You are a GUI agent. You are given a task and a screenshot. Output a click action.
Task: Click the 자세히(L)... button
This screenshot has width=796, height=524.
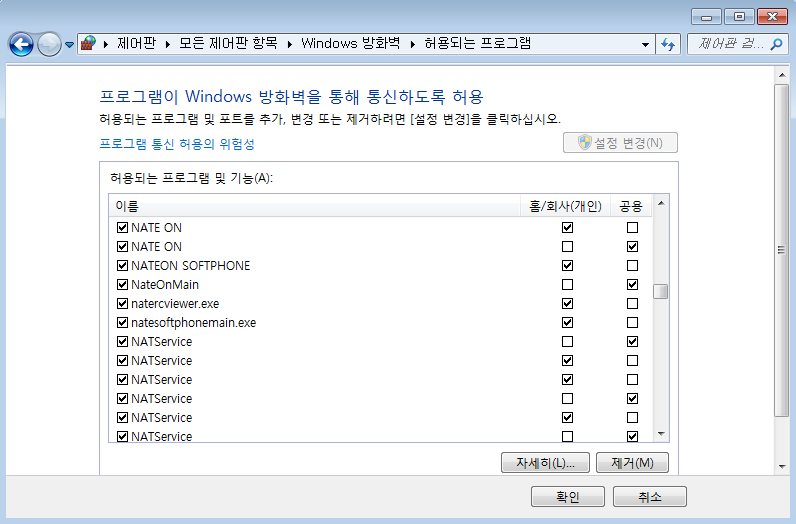point(545,463)
